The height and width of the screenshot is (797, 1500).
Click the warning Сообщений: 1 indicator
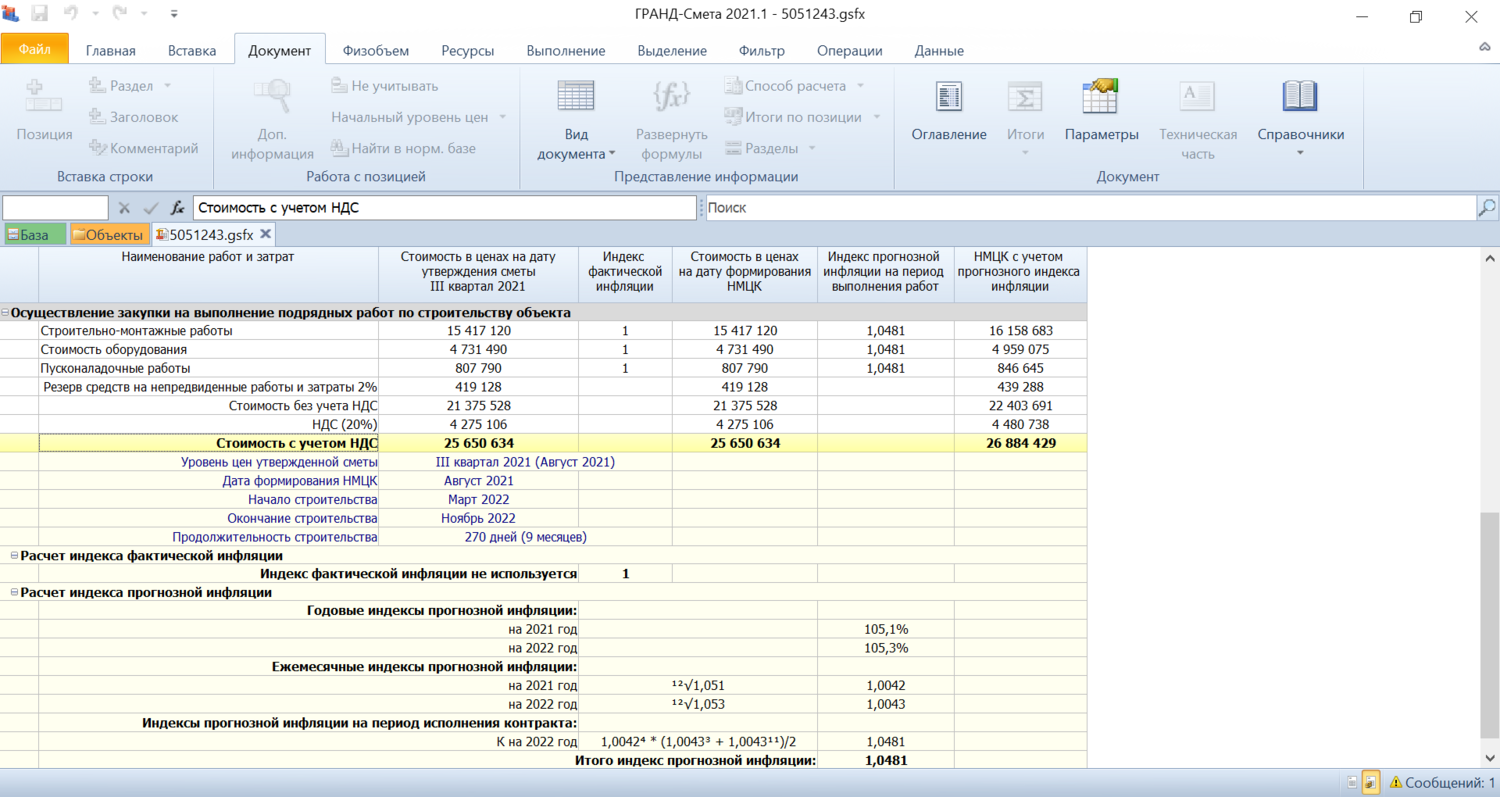click(x=1442, y=782)
